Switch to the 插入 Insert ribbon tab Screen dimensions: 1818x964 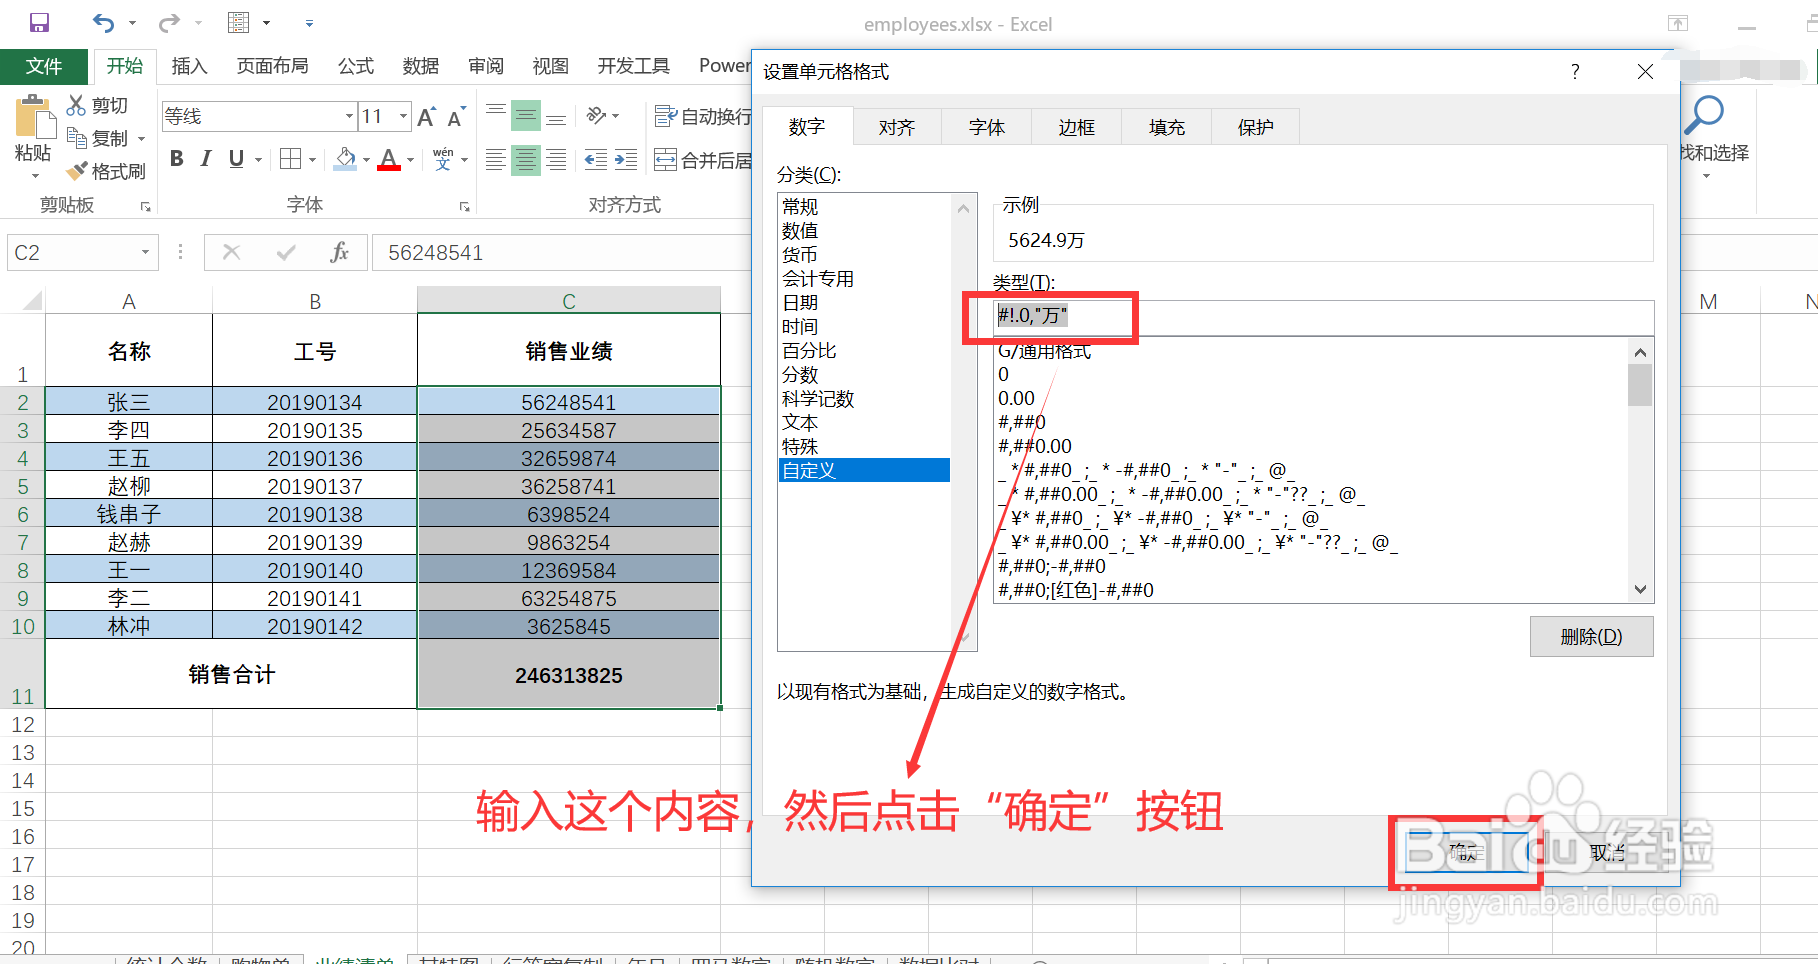189,66
